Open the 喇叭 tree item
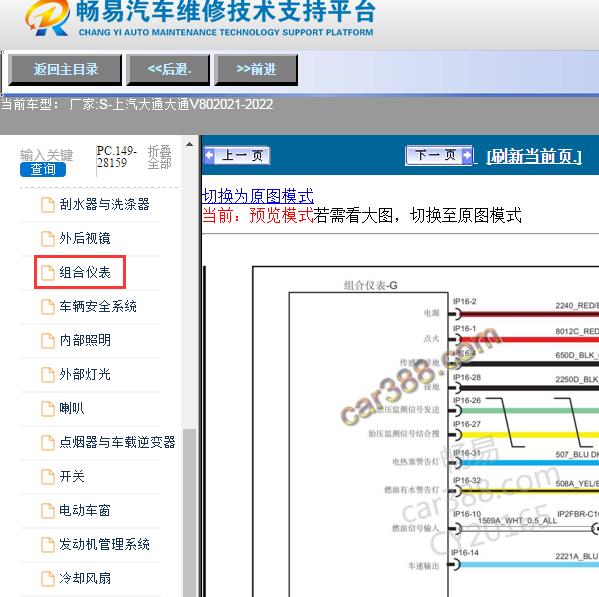The width and height of the screenshot is (599, 597). pyautogui.click(x=72, y=408)
